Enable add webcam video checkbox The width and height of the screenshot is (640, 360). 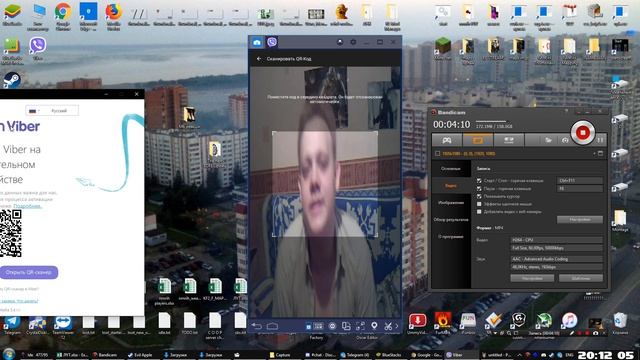(x=479, y=212)
